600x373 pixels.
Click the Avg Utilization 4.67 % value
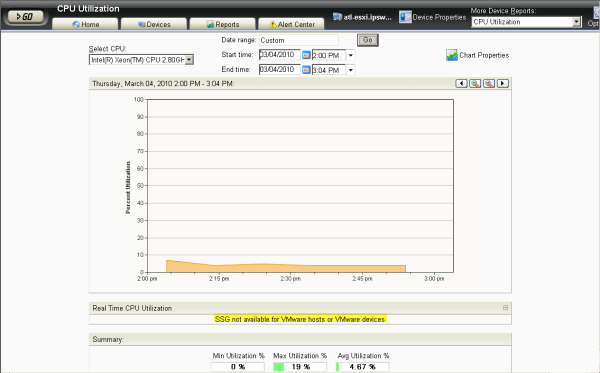tap(362, 366)
